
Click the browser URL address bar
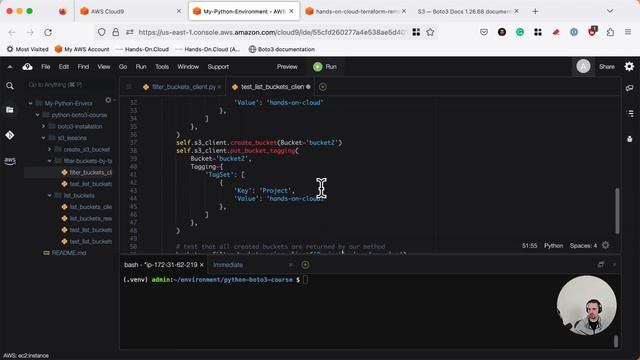pyautogui.click(x=272, y=32)
